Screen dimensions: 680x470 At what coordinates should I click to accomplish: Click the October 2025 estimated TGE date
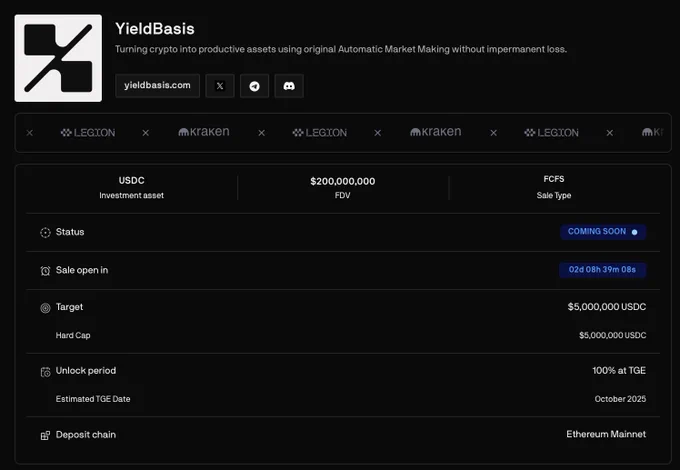[620, 399]
